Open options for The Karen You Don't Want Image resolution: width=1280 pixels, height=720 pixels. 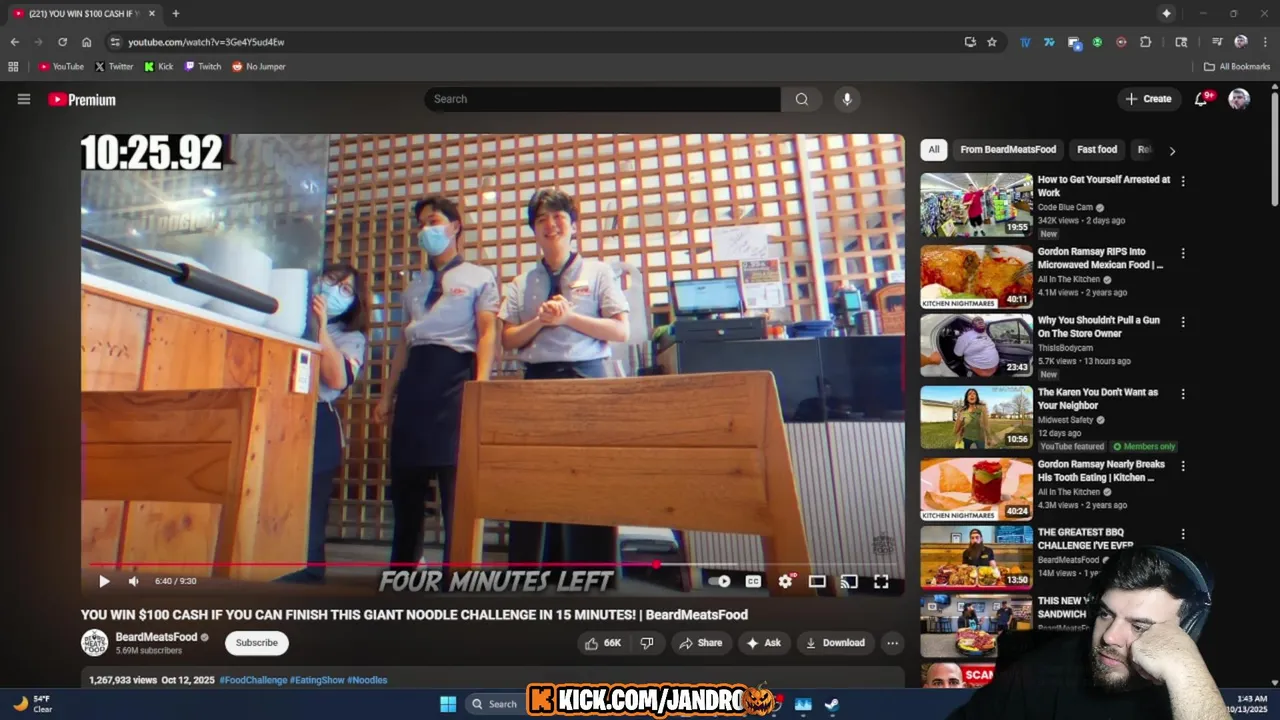(1183, 394)
